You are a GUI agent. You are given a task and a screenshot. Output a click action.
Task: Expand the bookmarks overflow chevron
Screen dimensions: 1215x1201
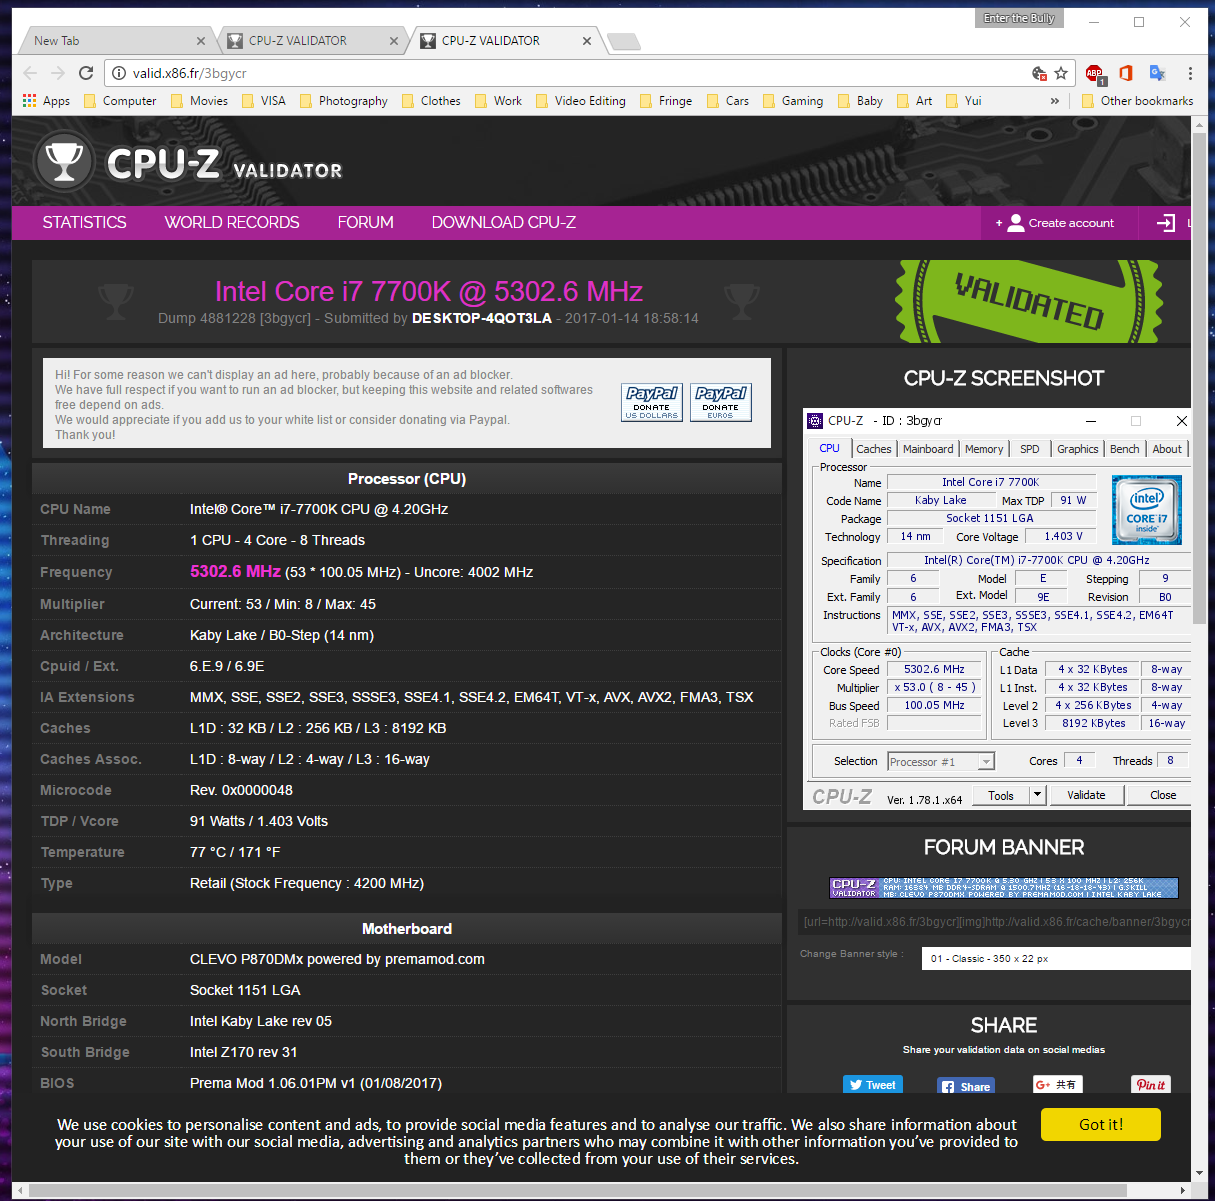[1054, 101]
